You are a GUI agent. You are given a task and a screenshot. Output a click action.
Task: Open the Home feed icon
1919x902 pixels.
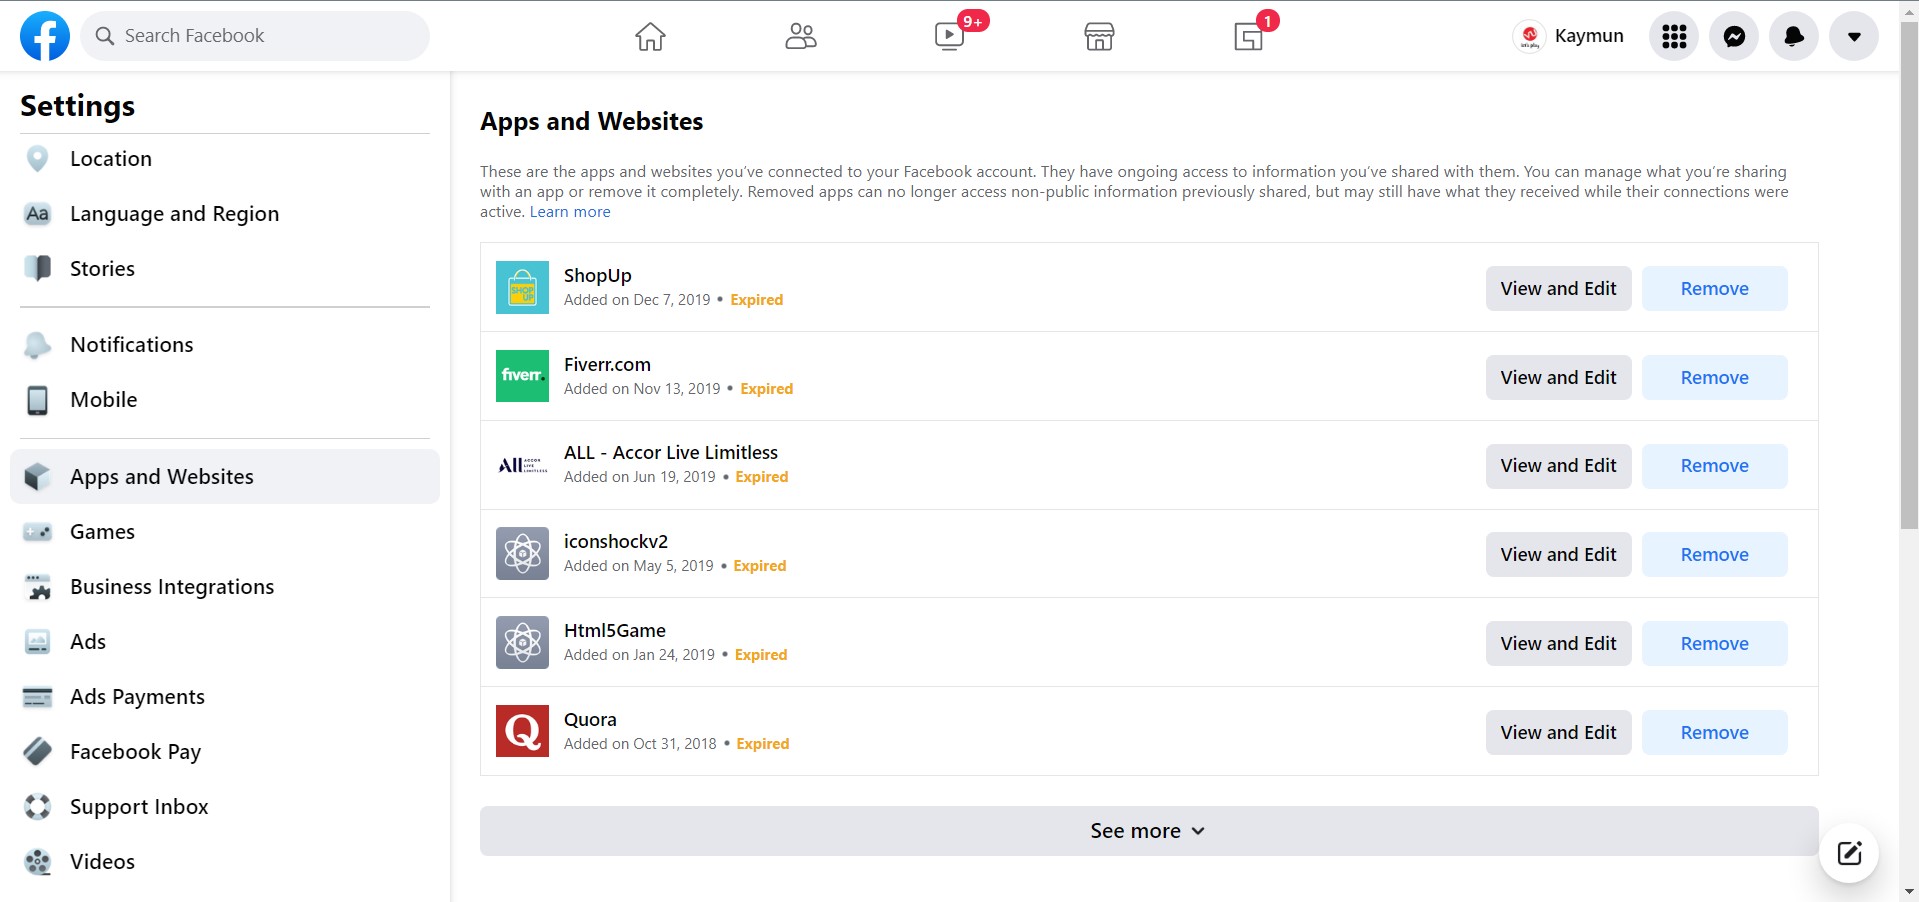tap(650, 36)
